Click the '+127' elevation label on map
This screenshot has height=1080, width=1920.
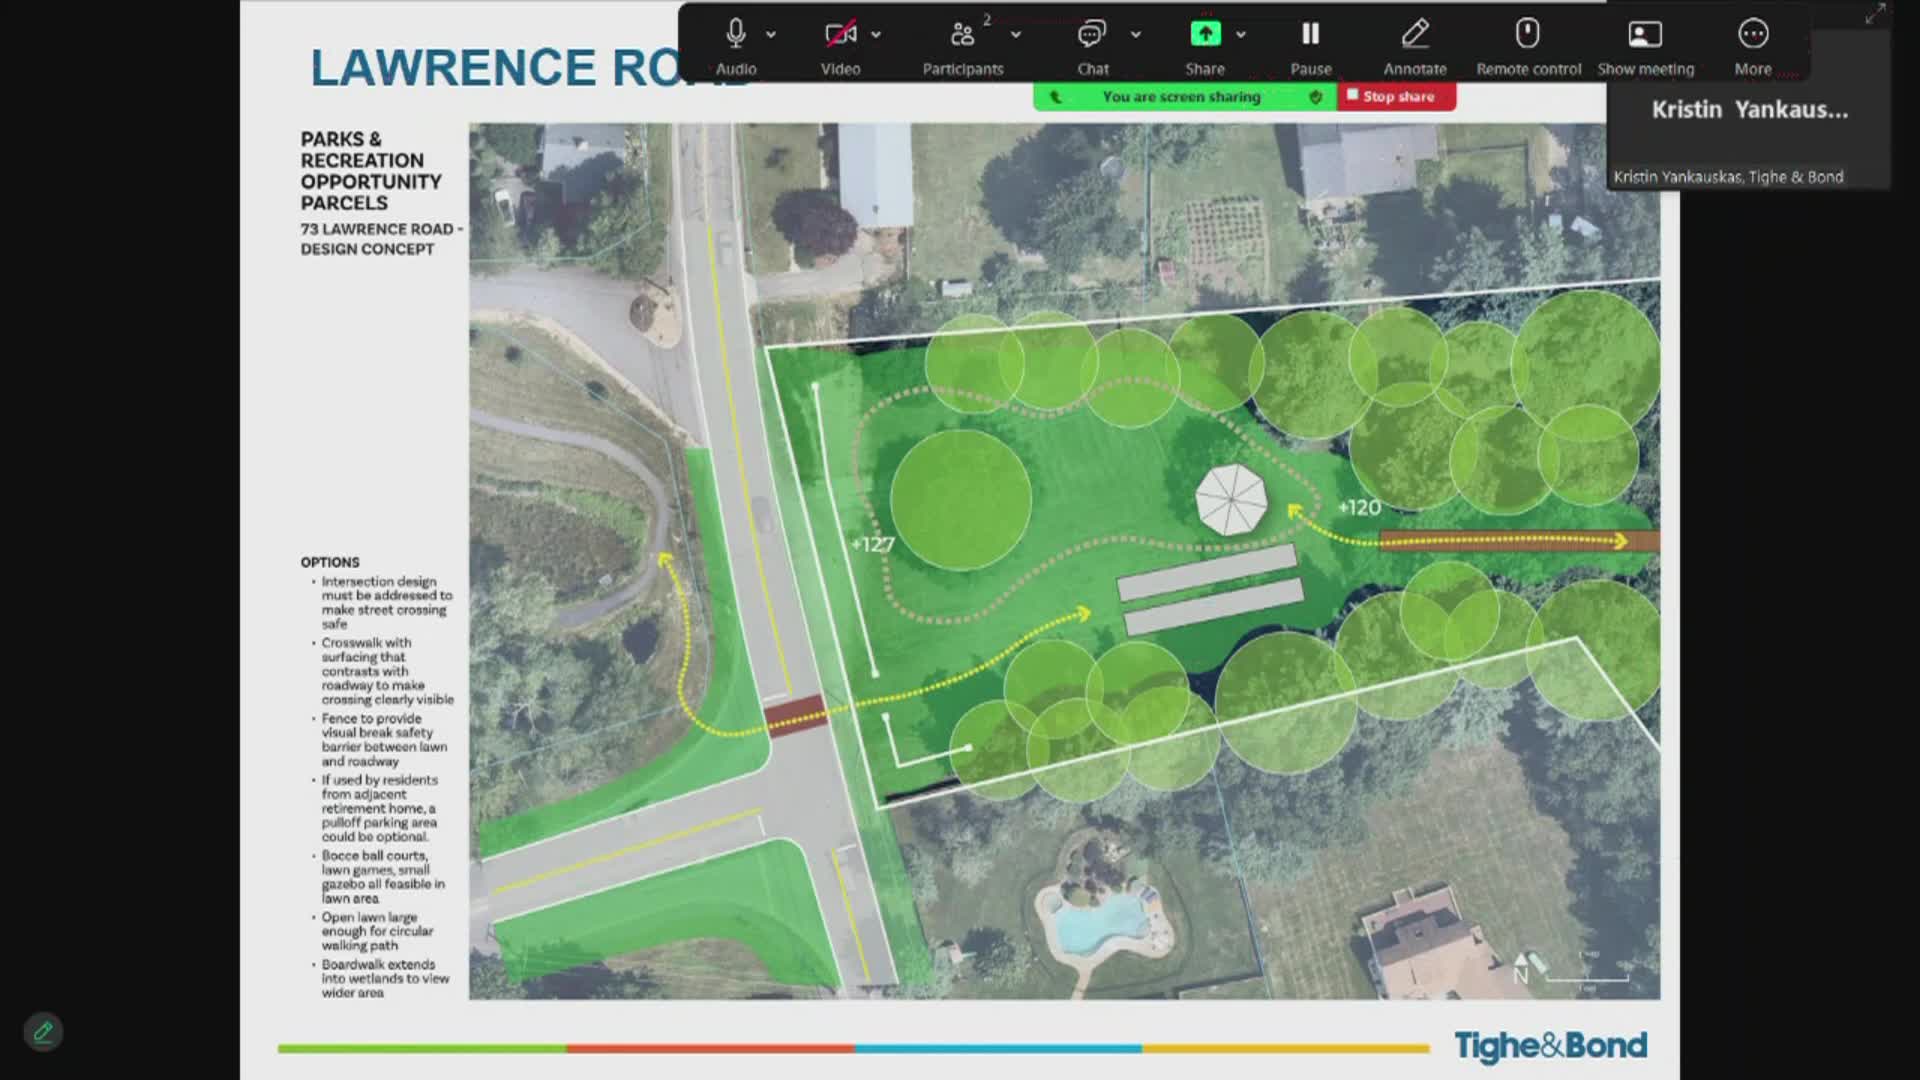coord(873,544)
